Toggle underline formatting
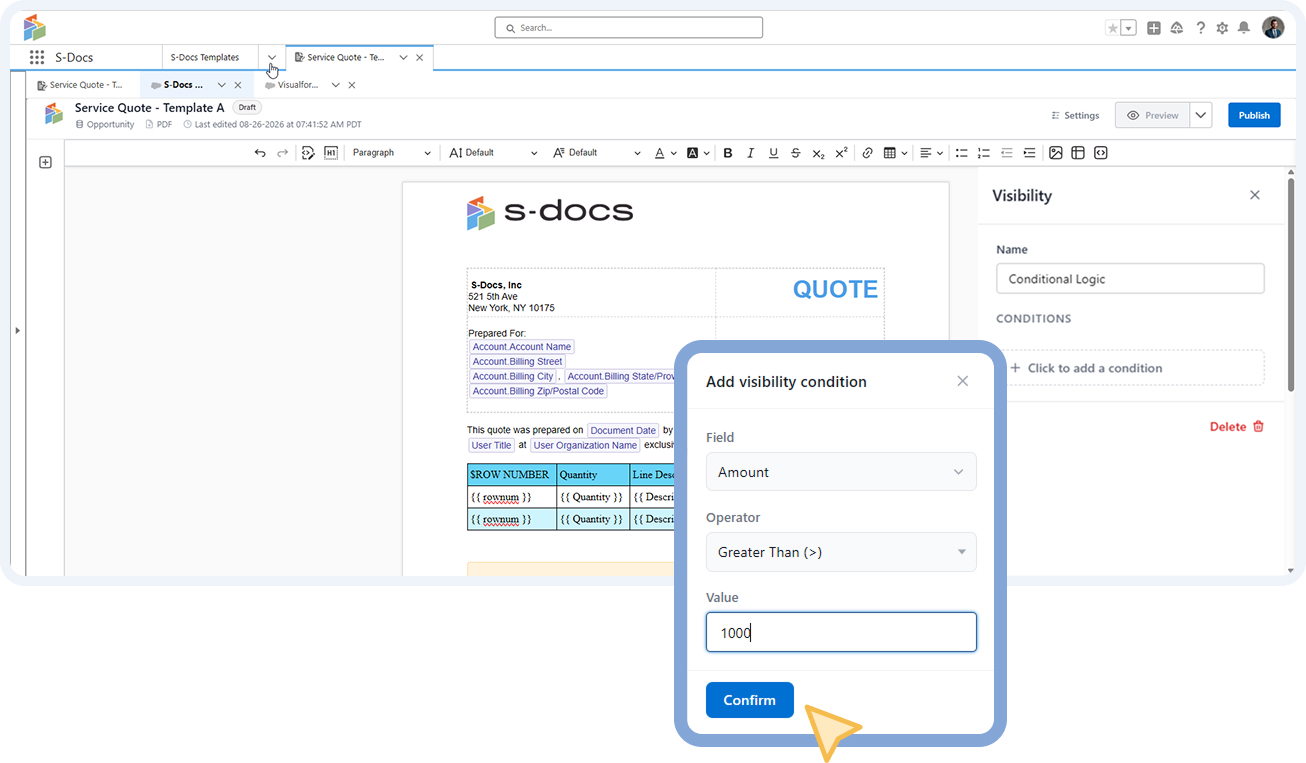Screen dimensions: 1306x763 click(773, 153)
